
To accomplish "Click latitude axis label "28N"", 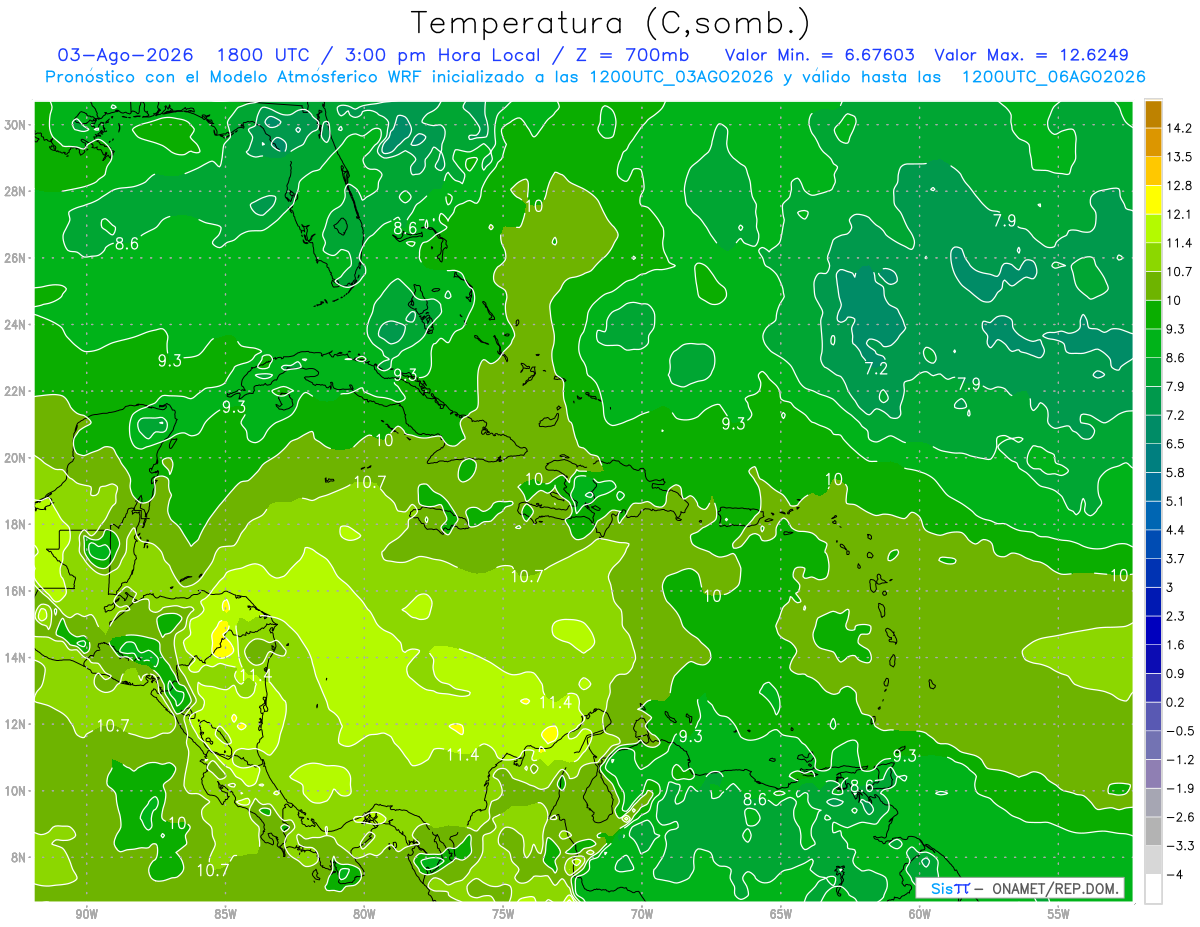I will [x=15, y=191].
